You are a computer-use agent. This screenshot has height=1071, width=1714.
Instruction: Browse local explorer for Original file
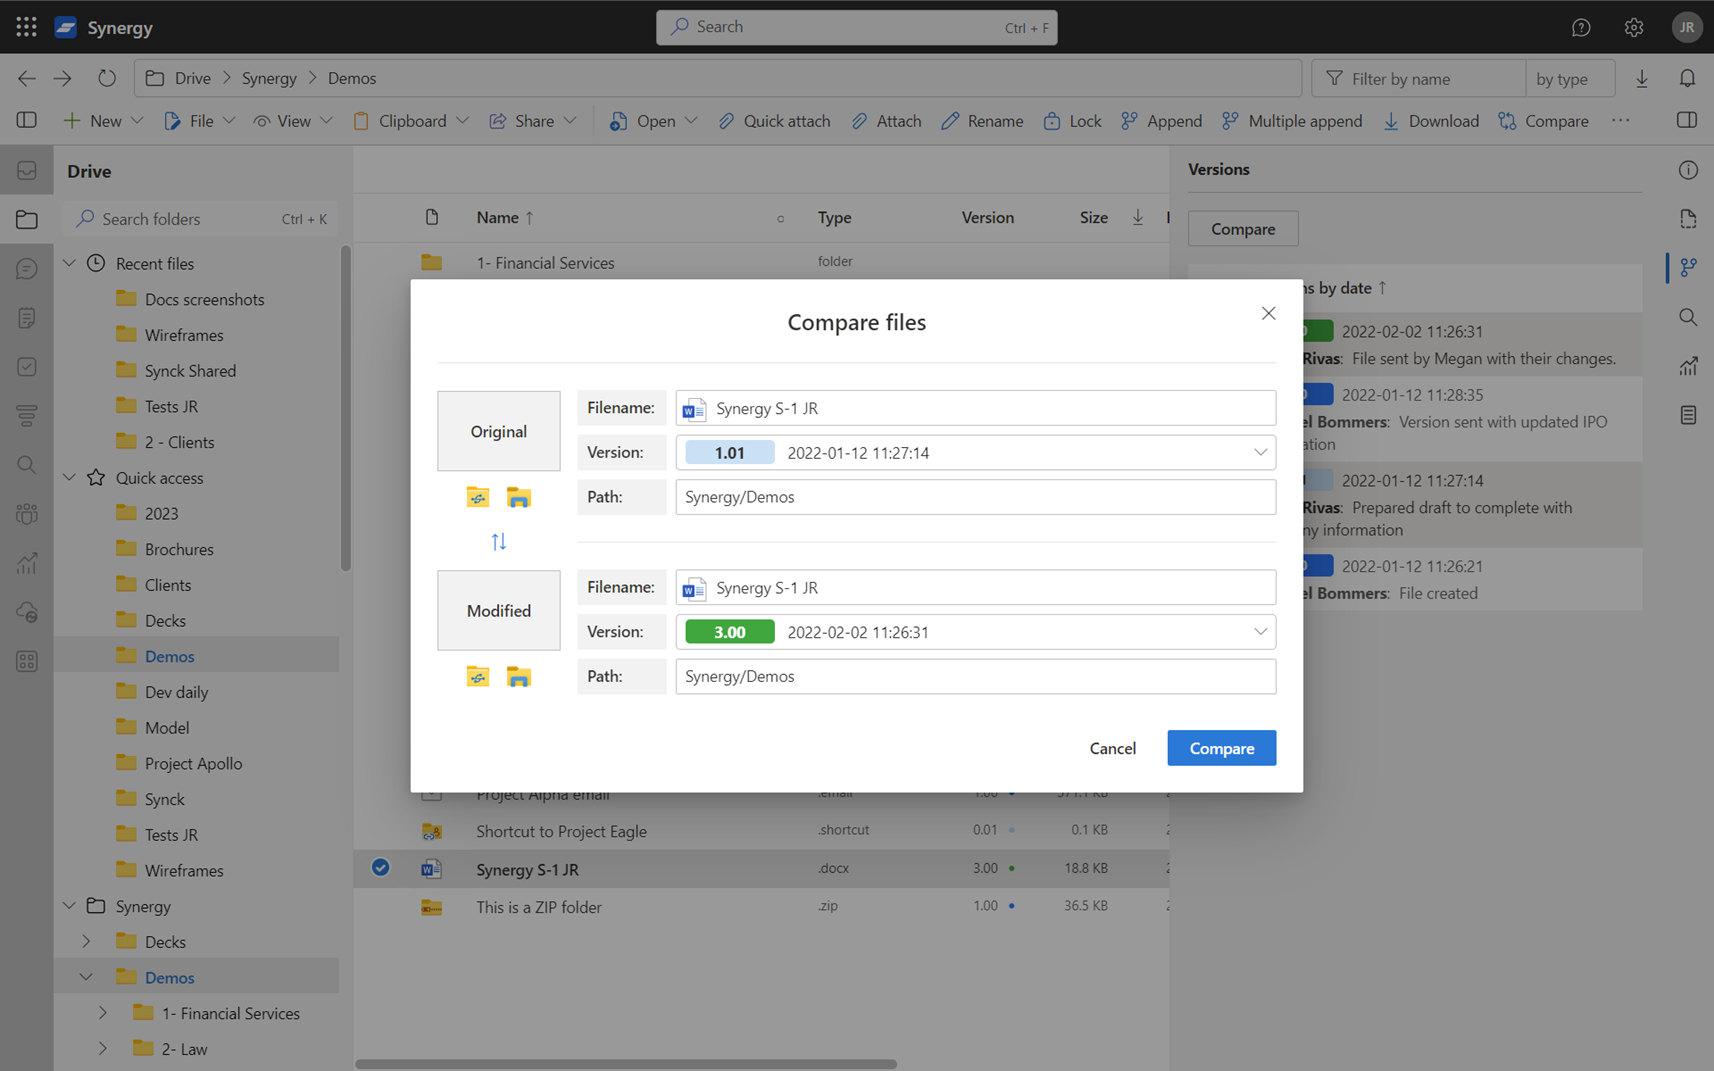point(518,497)
